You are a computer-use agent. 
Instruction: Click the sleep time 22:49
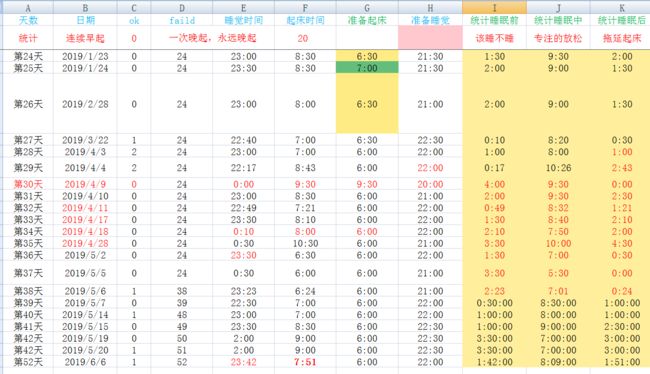click(243, 208)
